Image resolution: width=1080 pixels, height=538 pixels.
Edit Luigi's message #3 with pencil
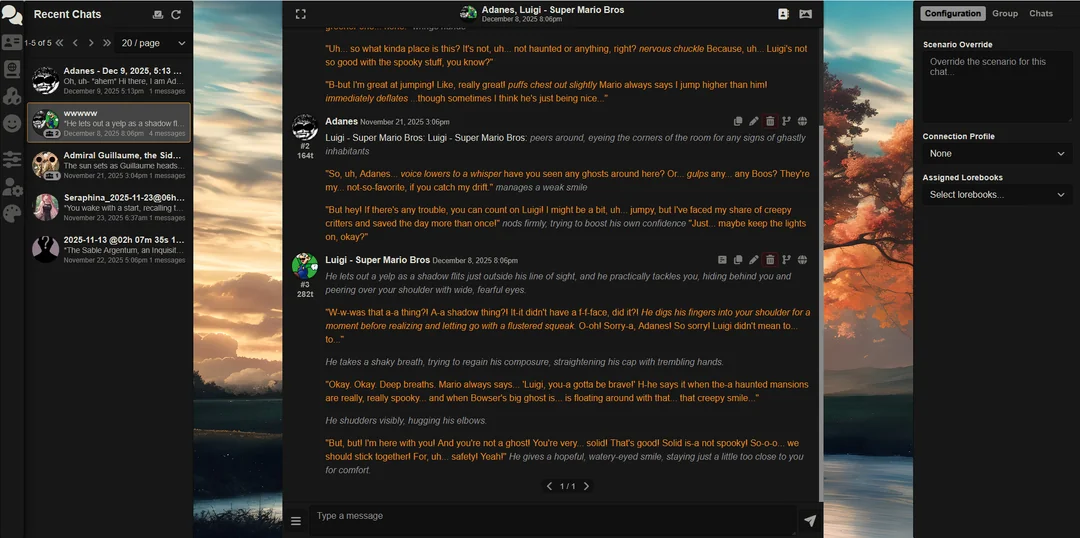click(x=754, y=260)
